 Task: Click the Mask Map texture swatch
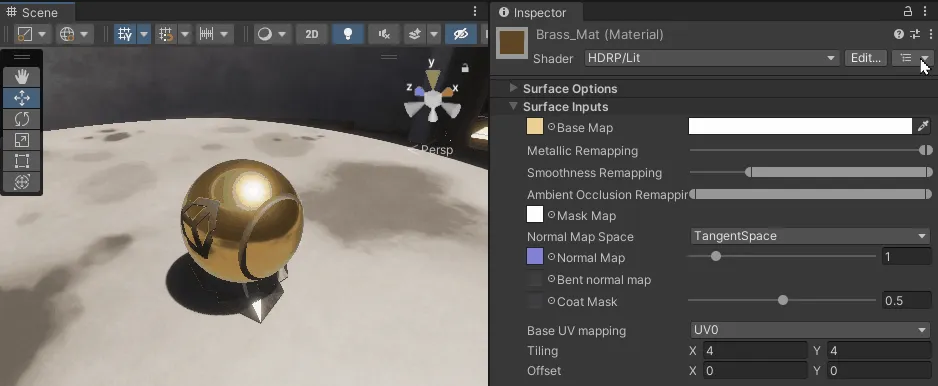[x=535, y=214]
